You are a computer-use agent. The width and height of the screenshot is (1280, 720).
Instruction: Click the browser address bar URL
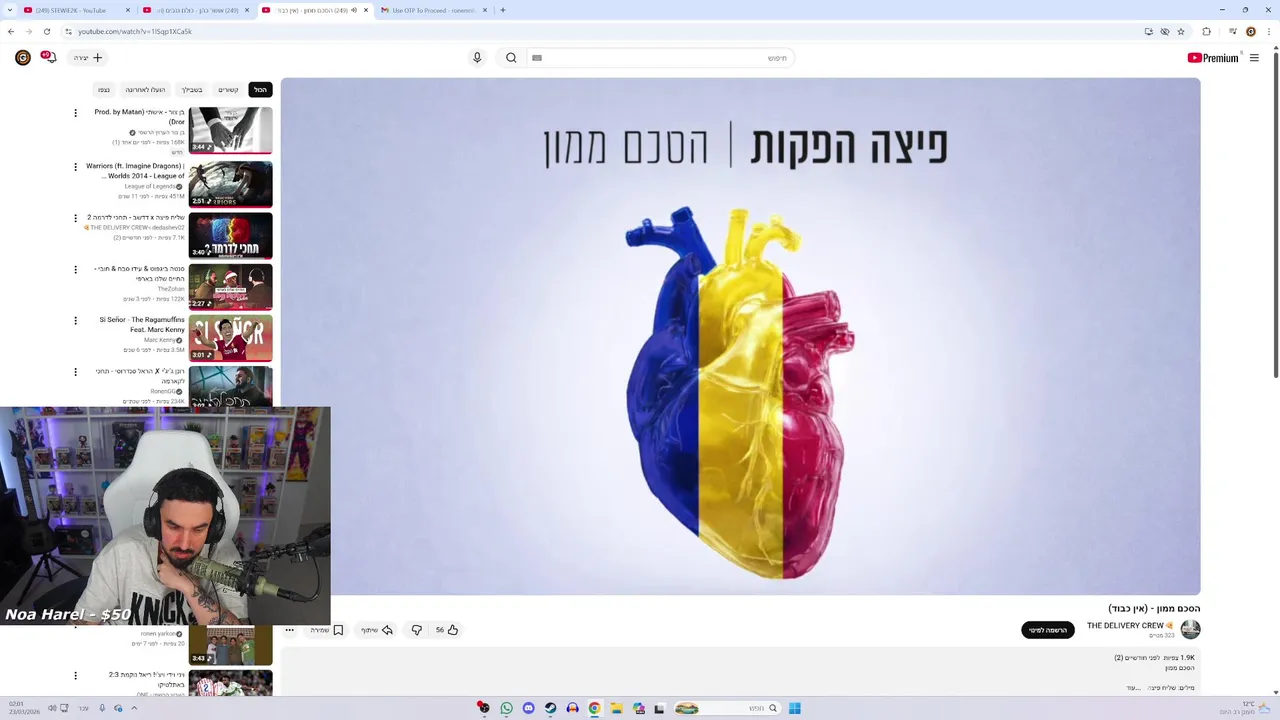click(134, 31)
